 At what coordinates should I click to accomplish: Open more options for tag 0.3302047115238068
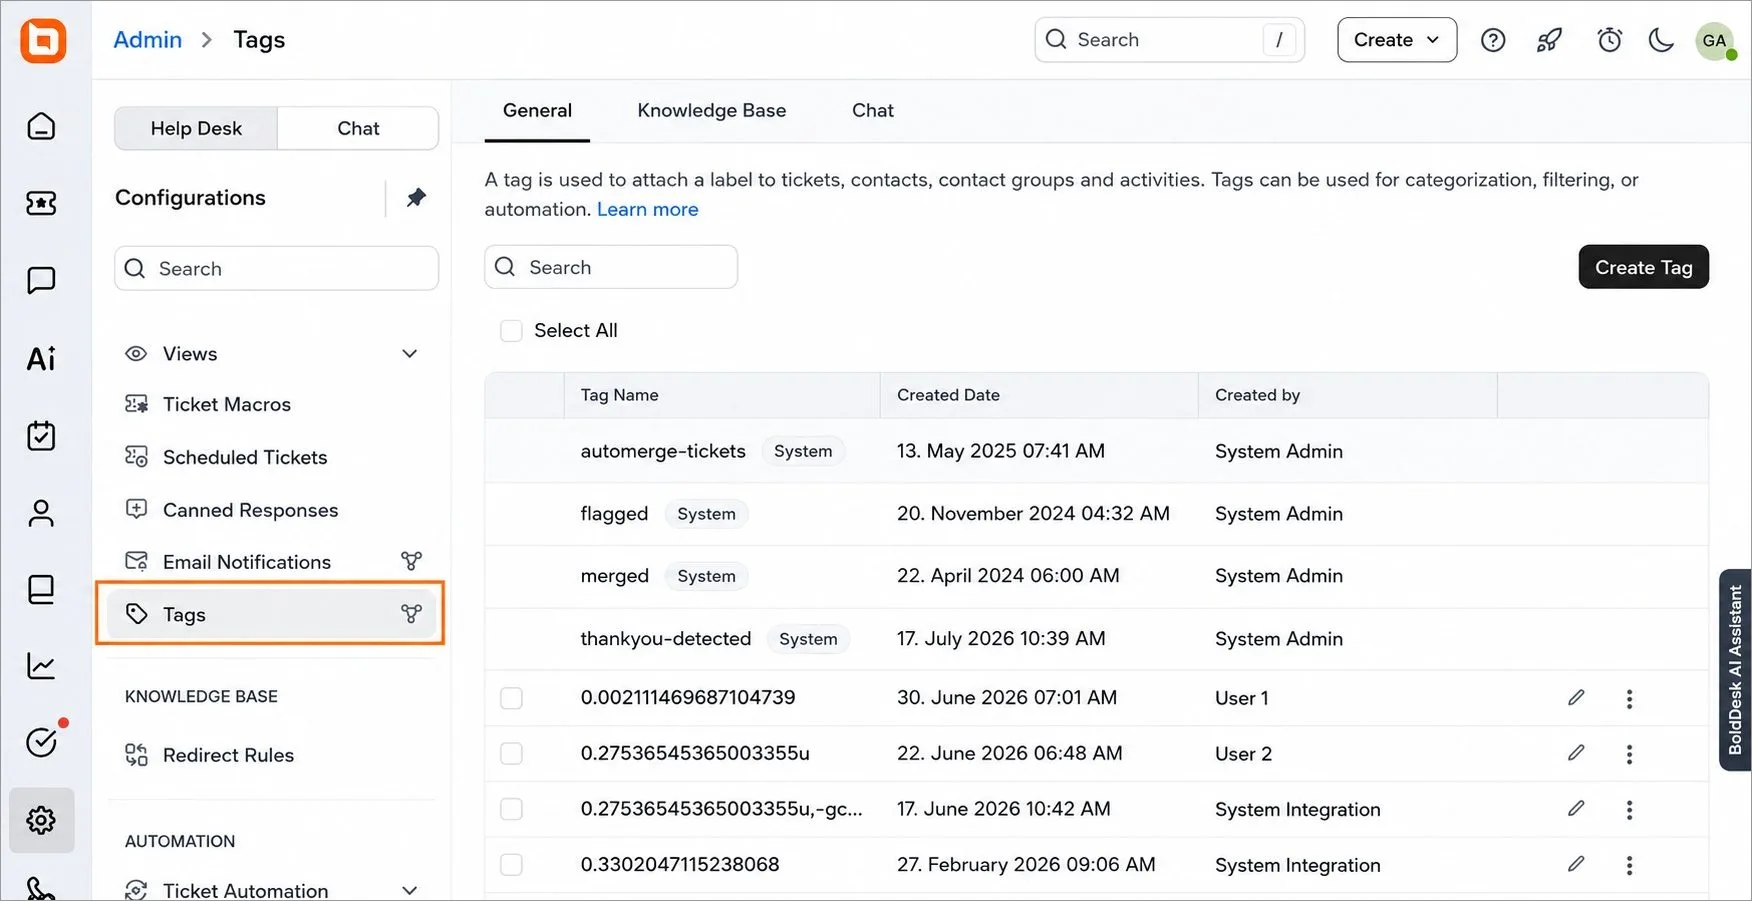click(1629, 865)
